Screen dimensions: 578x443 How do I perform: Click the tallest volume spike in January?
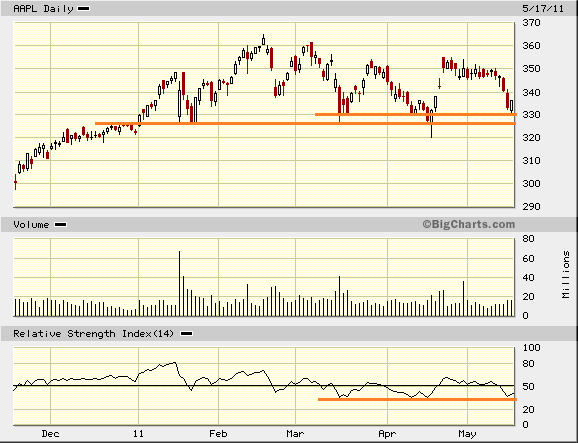pos(180,283)
